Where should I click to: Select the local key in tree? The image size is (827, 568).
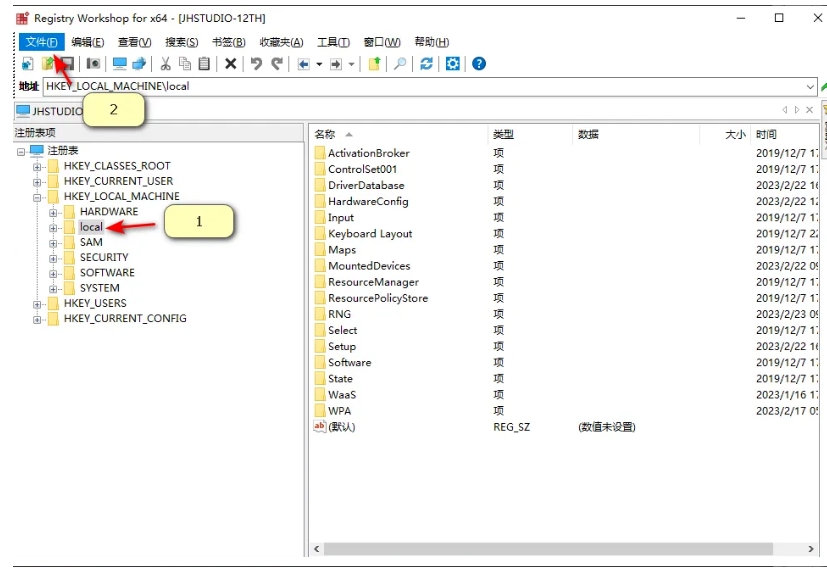tap(91, 227)
